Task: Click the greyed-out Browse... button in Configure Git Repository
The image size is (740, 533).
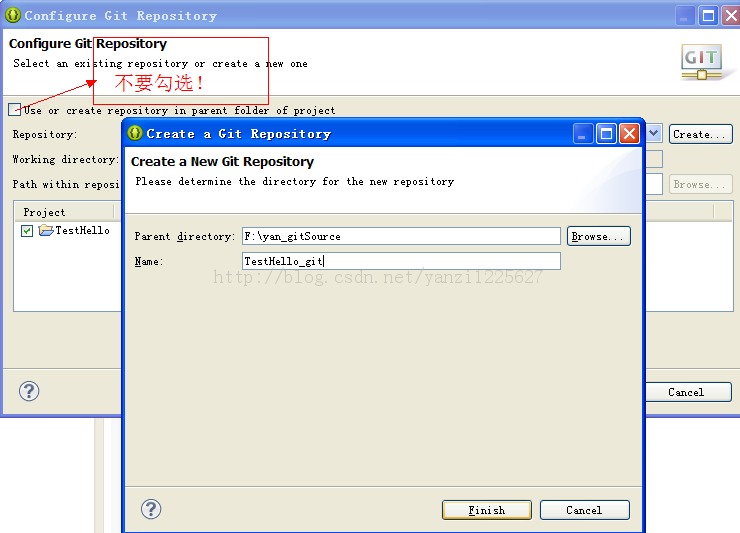Action: [700, 184]
